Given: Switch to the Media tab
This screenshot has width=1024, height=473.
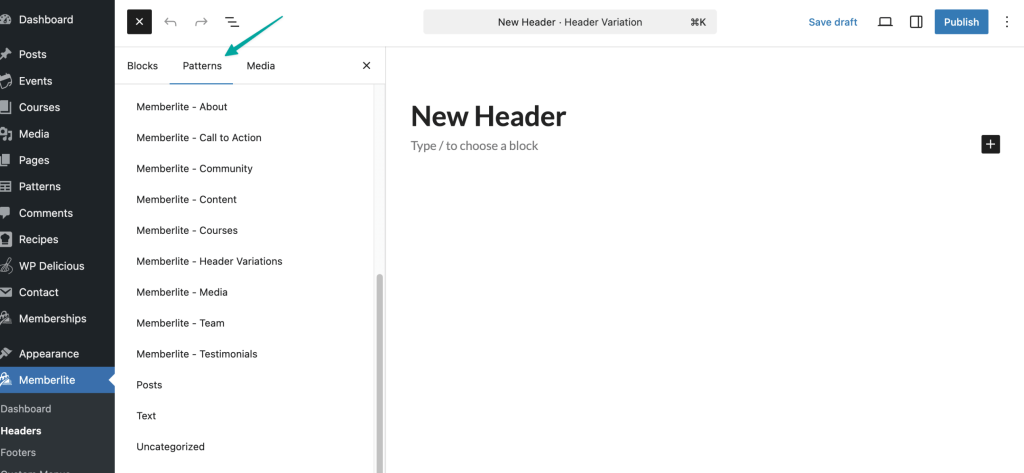Looking at the screenshot, I should pos(261,65).
